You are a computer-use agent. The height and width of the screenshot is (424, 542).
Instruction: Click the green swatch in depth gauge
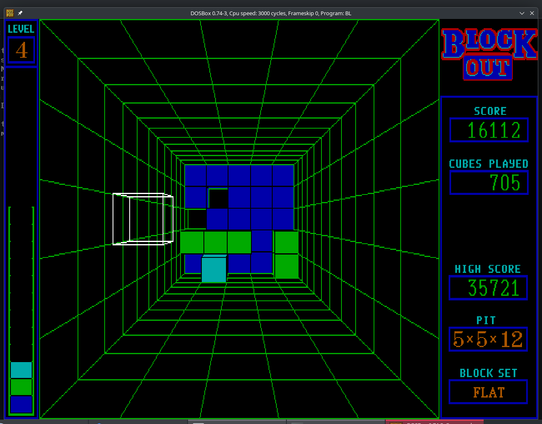[21, 387]
